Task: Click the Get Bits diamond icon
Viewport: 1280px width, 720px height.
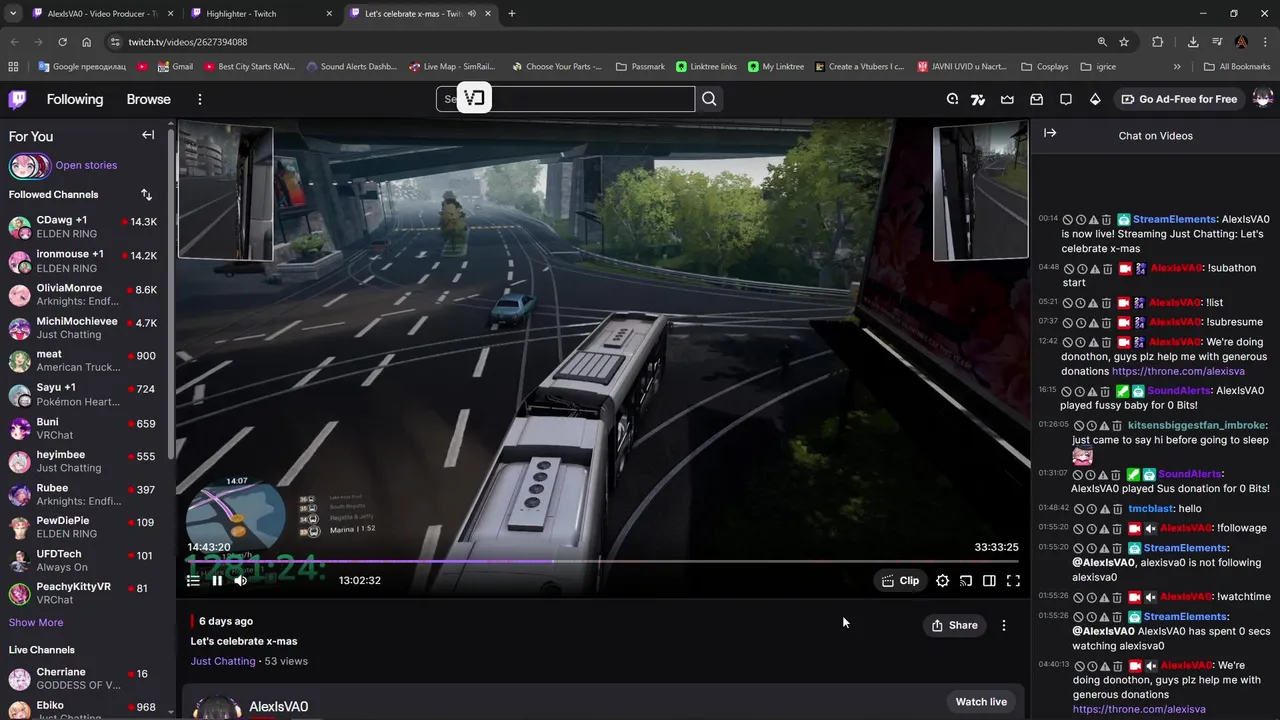Action: [x=1094, y=99]
